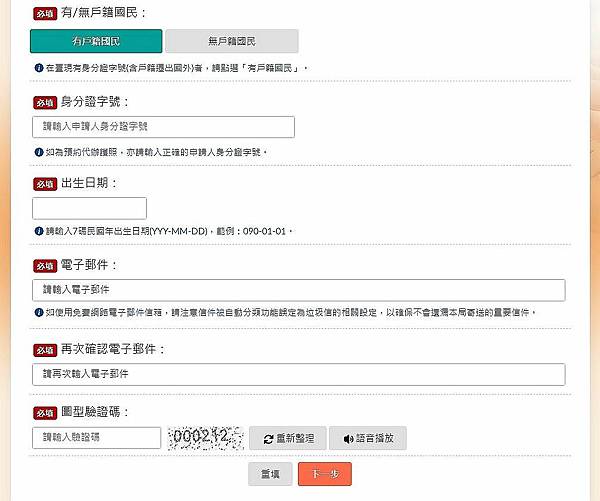The image size is (600, 501).
Task: Refresh the captcha with 重新整理
Action: click(x=288, y=438)
